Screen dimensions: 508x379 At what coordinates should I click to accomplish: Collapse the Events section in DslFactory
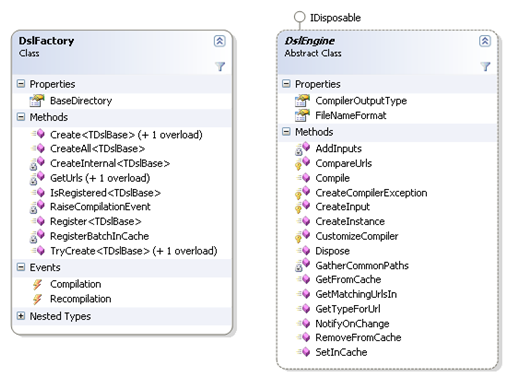(x=21, y=267)
